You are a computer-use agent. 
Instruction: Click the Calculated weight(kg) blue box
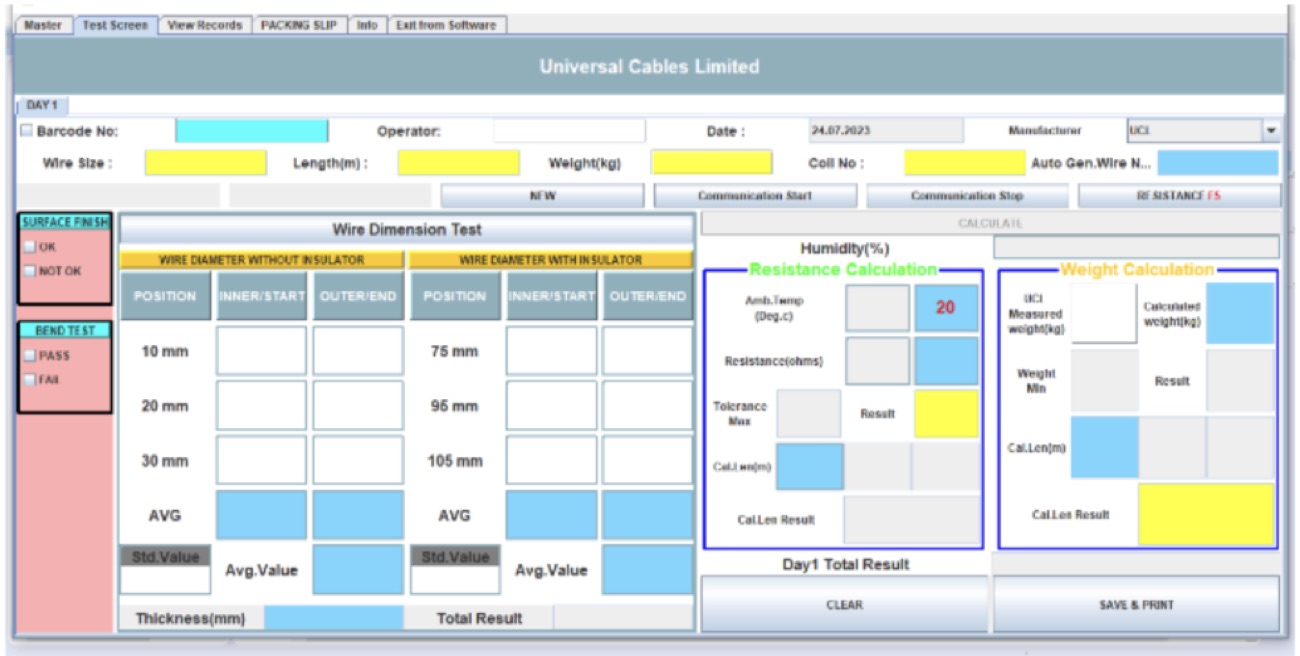tap(1240, 313)
